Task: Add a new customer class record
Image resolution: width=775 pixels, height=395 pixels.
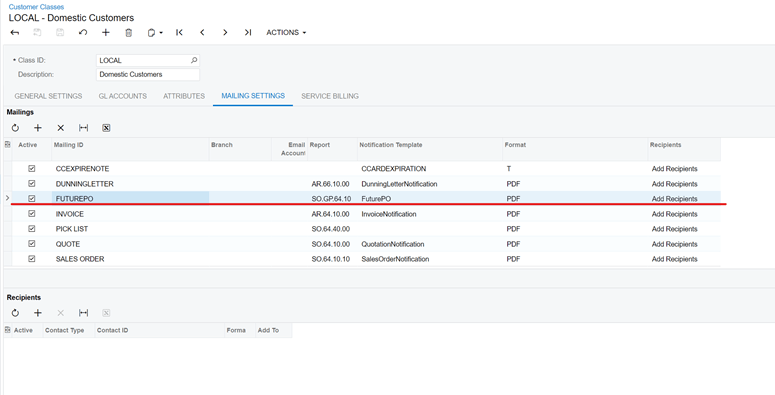Action: coord(106,33)
